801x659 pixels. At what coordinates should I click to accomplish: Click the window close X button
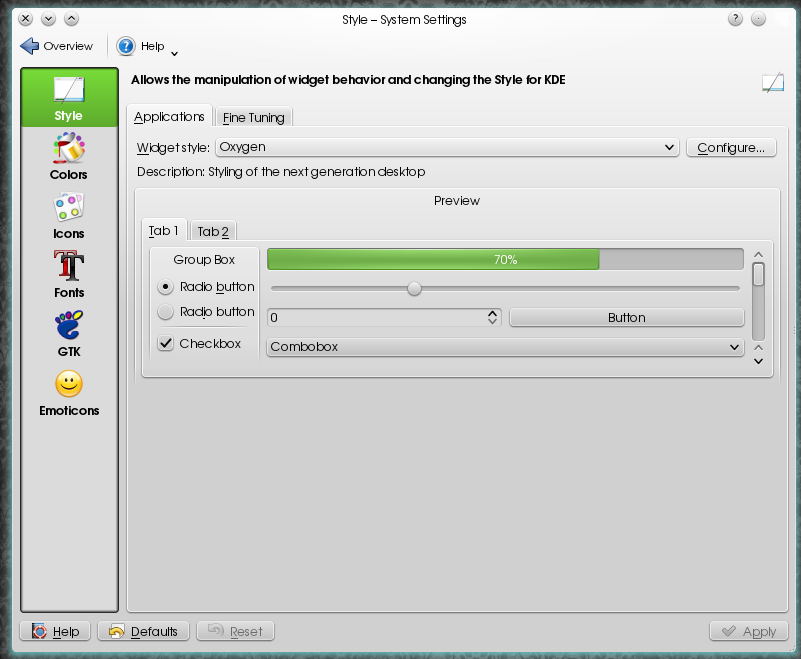click(x=26, y=19)
